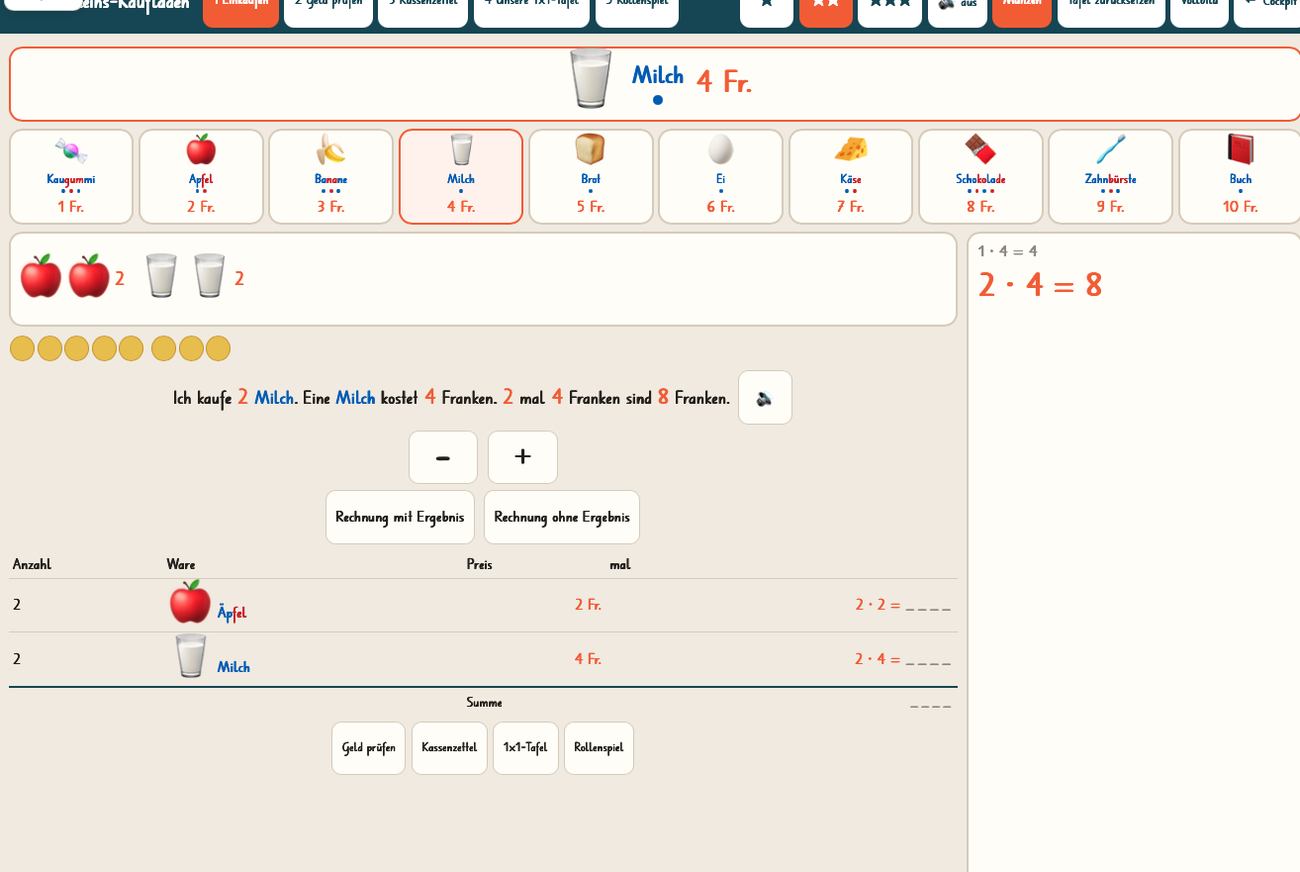
Task: Select the Kaugummi item for 1 Fr.
Action: pyautogui.click(x=71, y=176)
